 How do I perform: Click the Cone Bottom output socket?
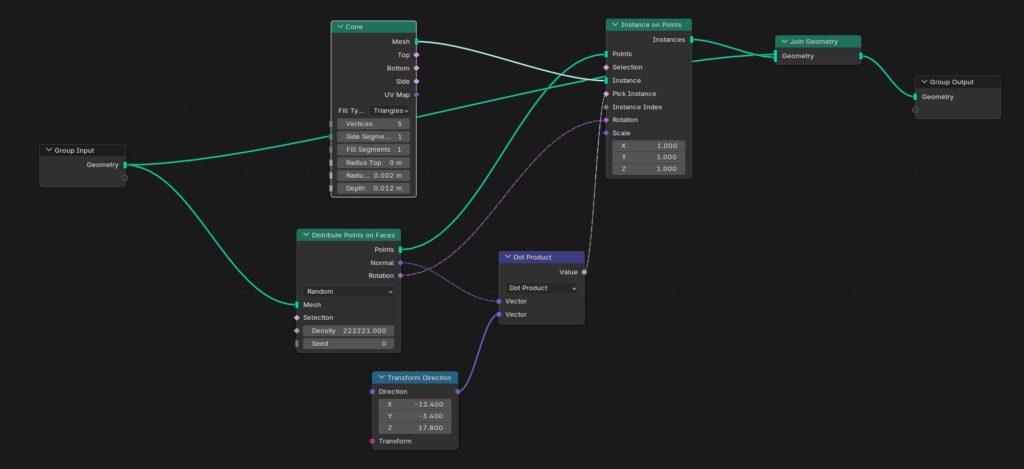(x=416, y=68)
